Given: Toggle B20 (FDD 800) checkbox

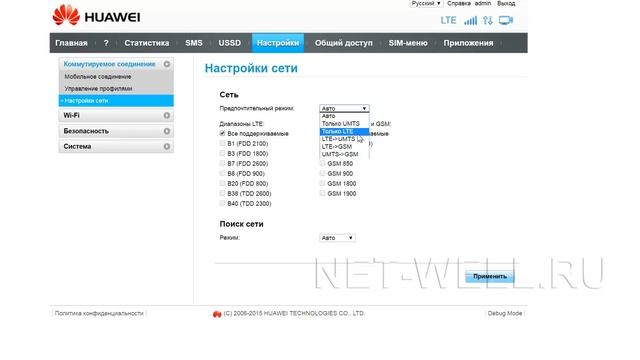Looking at the screenshot, I should click(x=222, y=183).
